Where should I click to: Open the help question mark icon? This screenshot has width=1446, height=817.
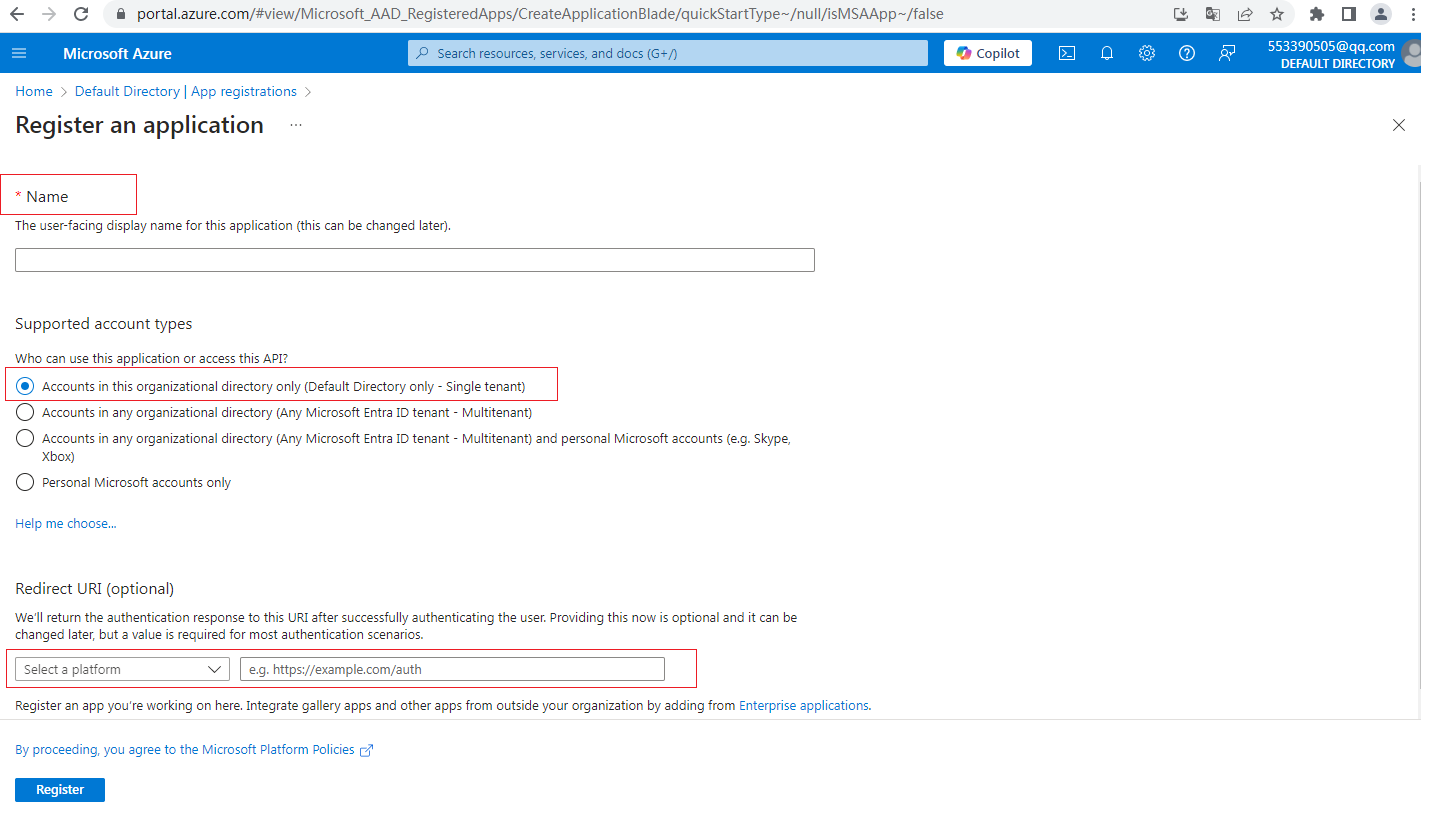pyautogui.click(x=1187, y=53)
